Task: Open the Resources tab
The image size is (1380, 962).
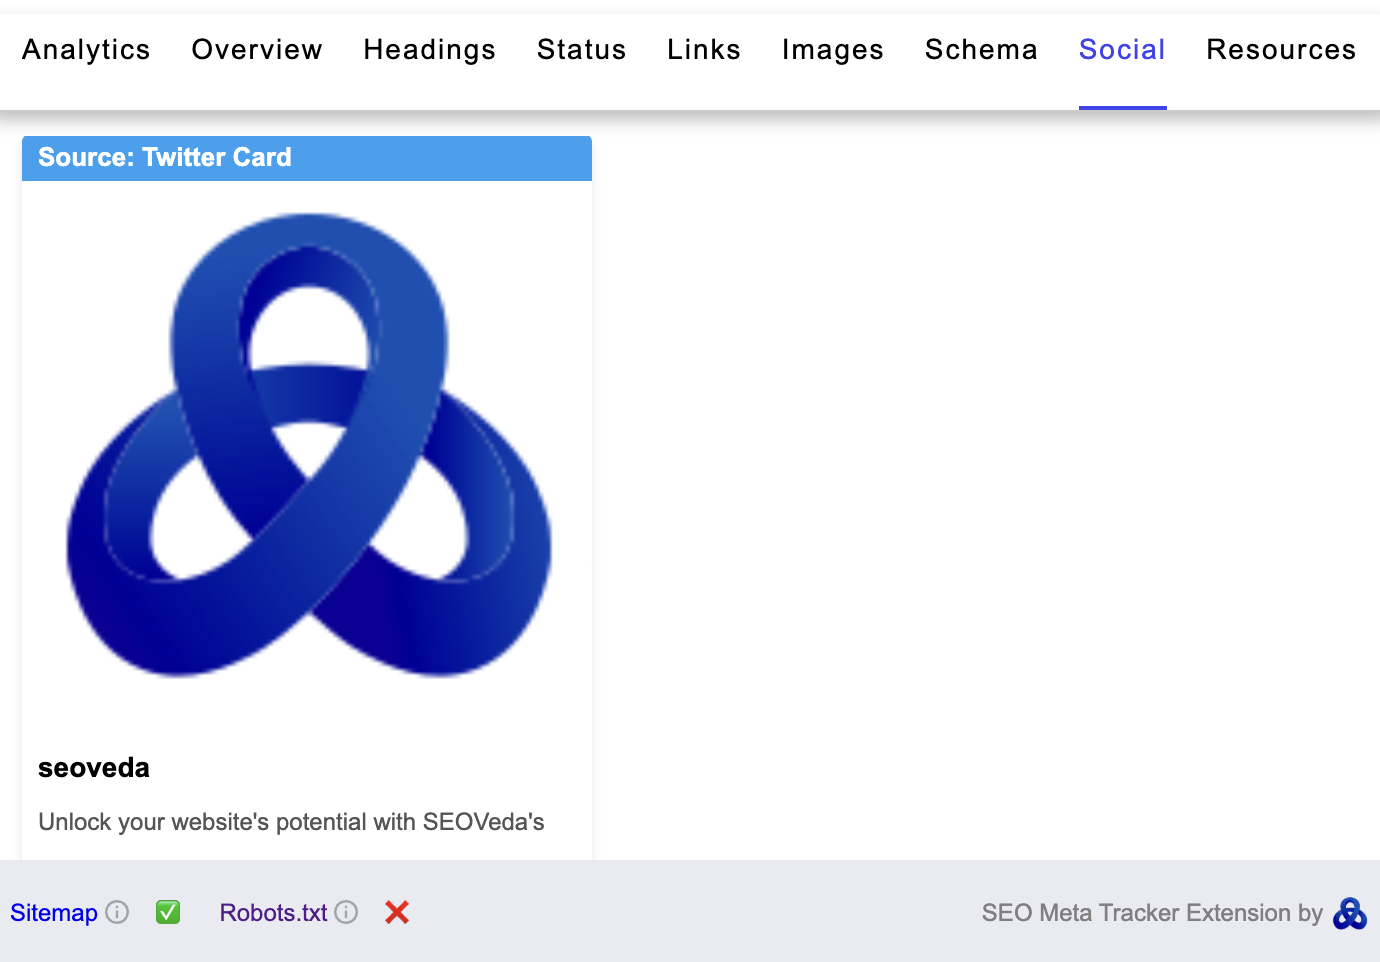Action: pyautogui.click(x=1281, y=50)
